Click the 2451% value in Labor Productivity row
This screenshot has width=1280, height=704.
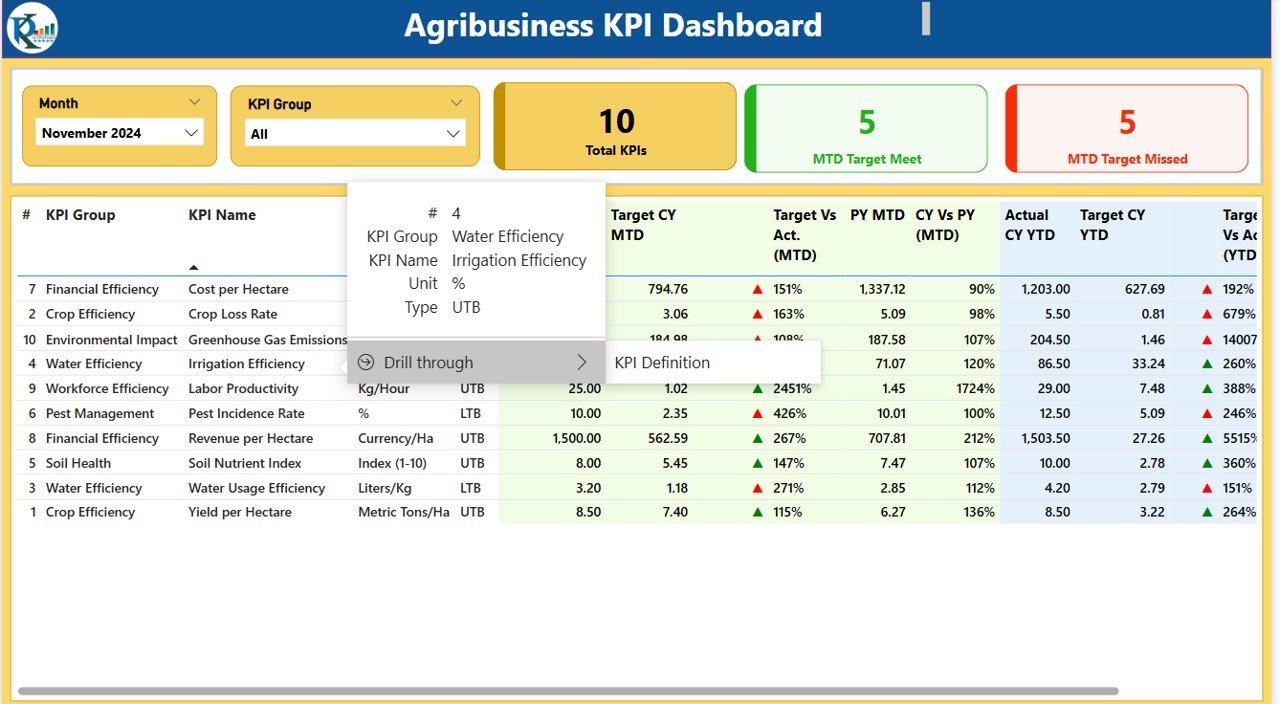pyautogui.click(x=792, y=389)
